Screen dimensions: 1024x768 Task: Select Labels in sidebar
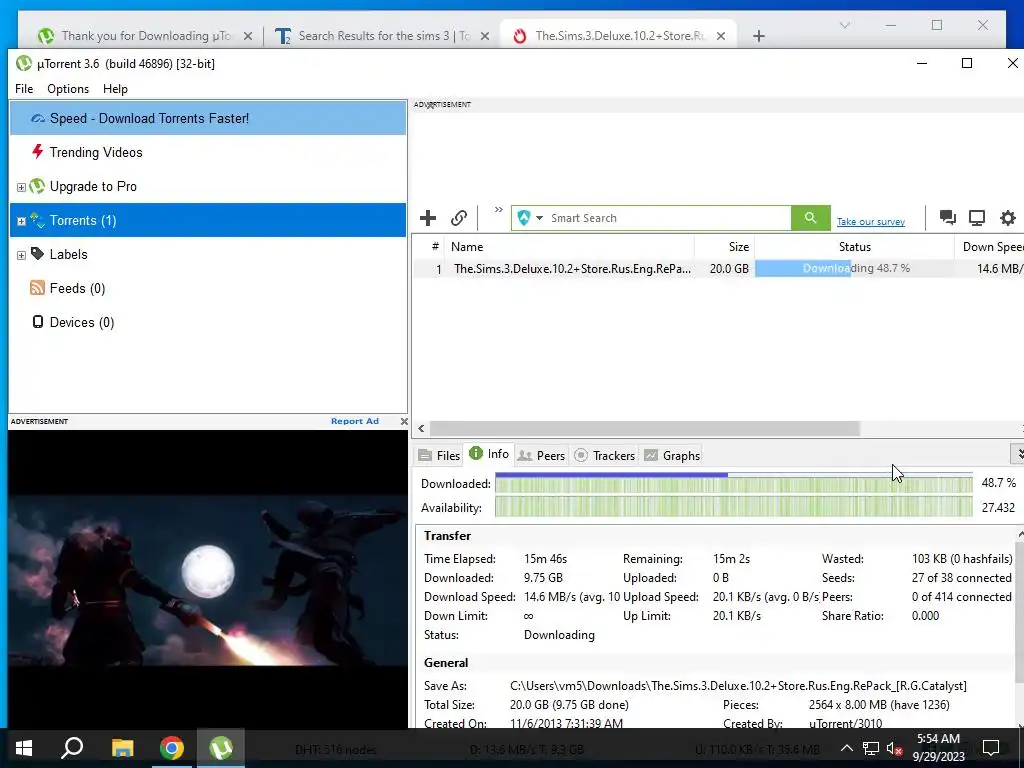point(208,254)
